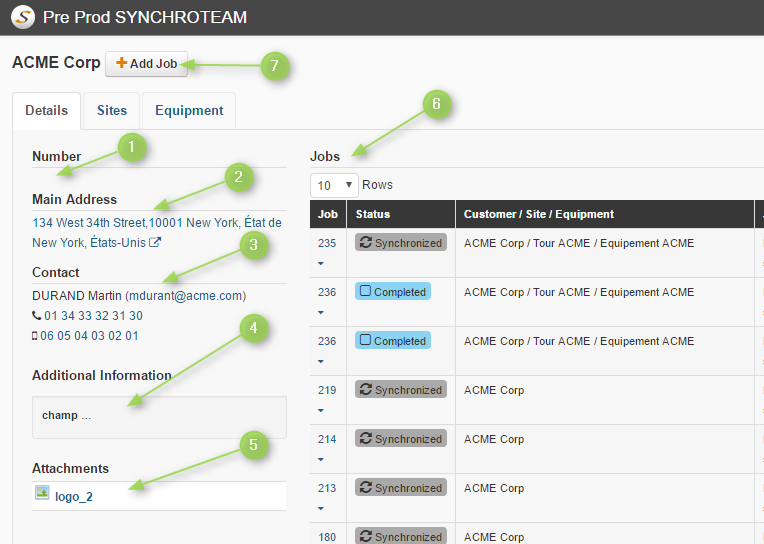Click the Synchroteam logo icon
Viewport: 764px width, 544px height.
(23, 17)
